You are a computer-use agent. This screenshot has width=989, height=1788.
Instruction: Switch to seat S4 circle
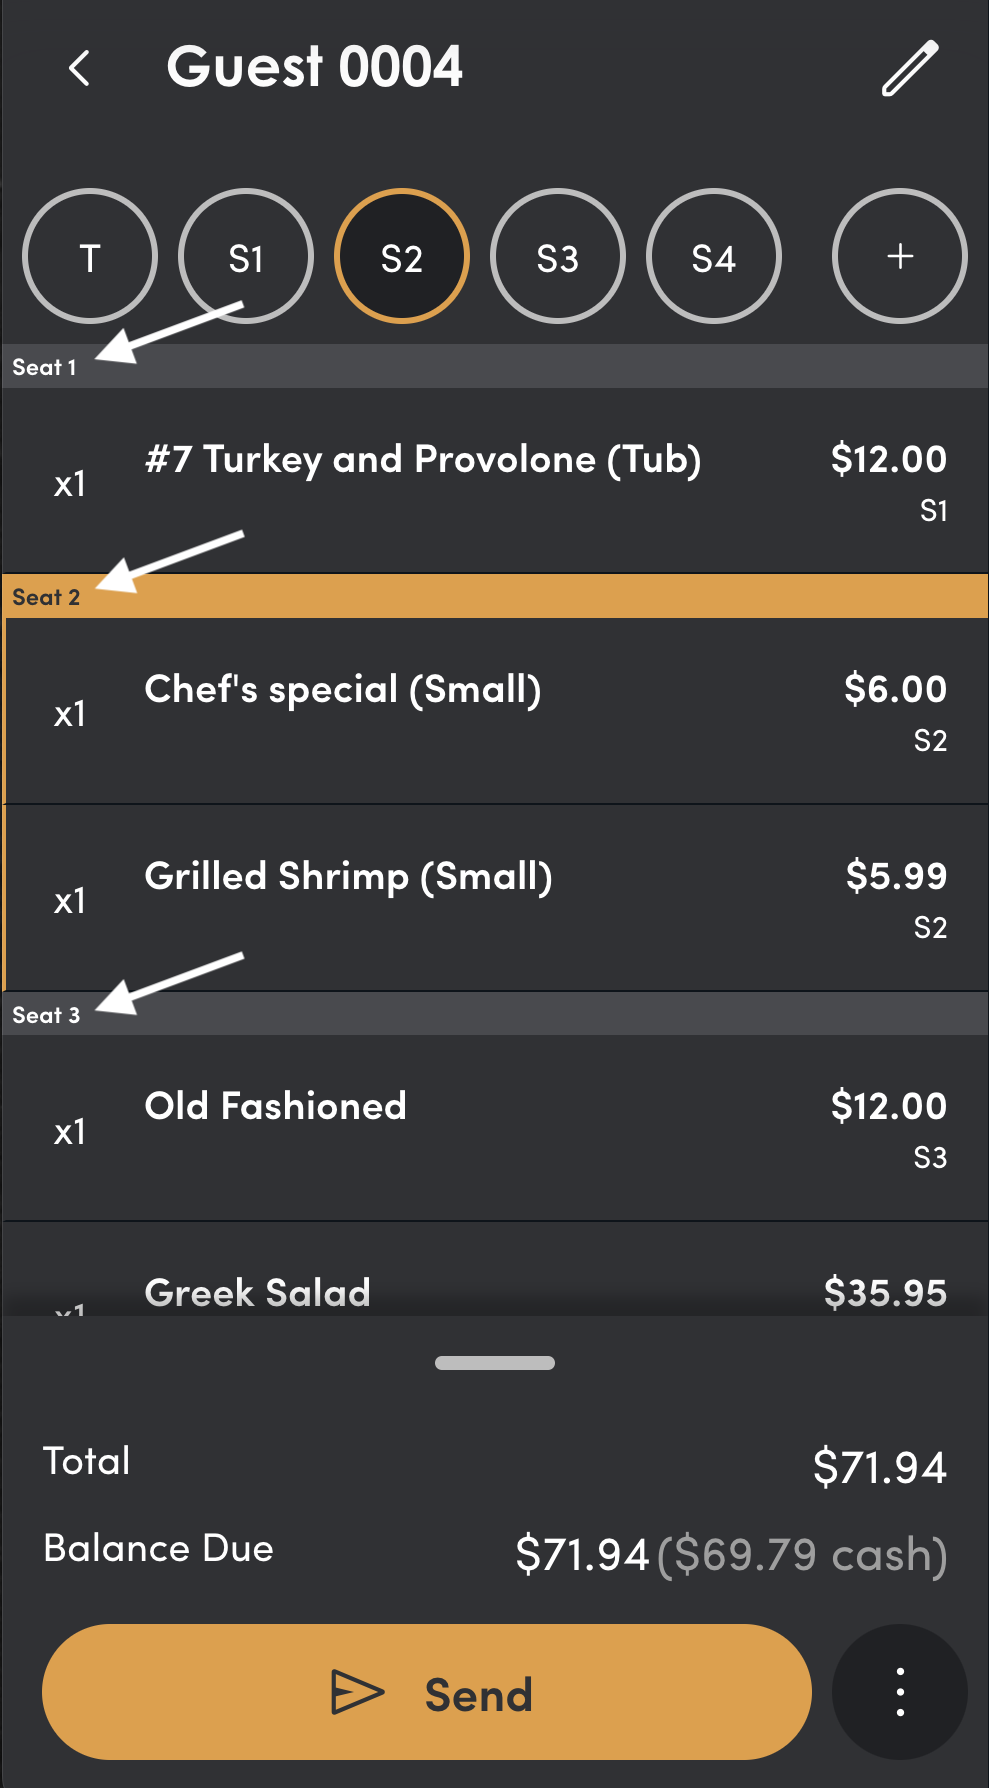(714, 256)
